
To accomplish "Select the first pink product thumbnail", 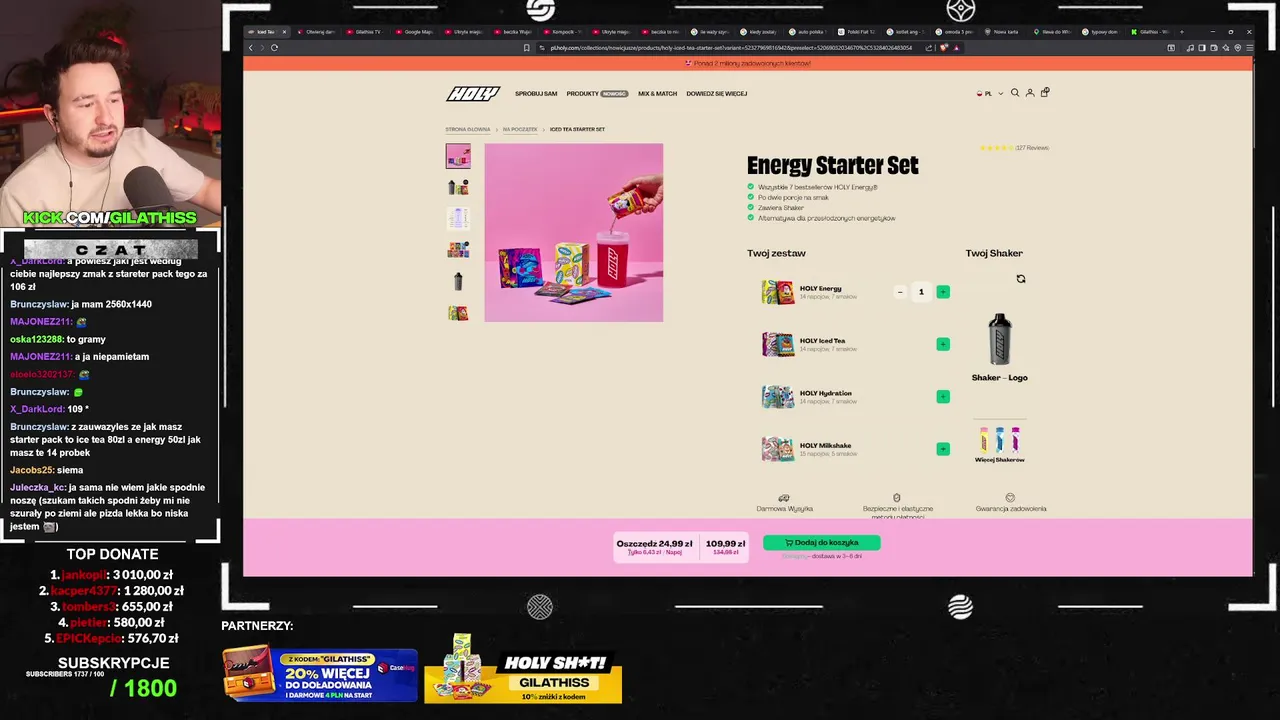I will coord(458,156).
